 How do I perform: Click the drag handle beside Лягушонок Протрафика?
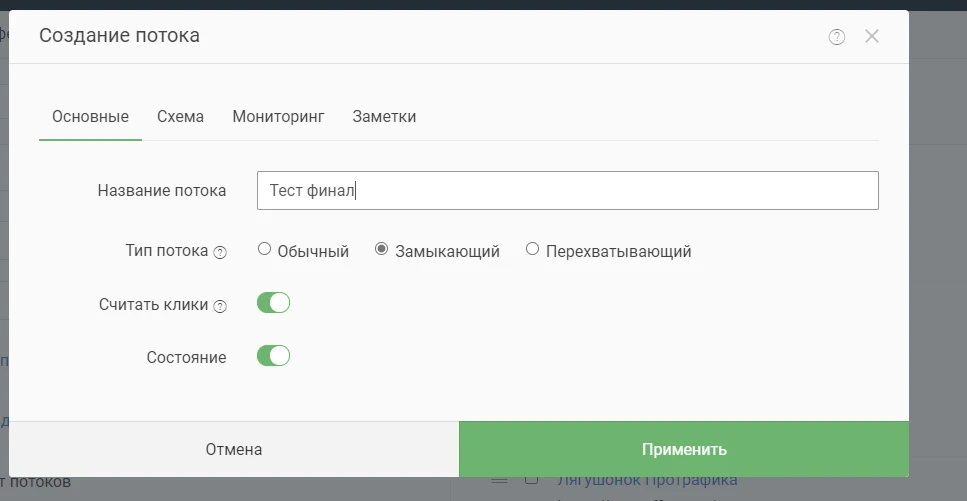(499, 480)
